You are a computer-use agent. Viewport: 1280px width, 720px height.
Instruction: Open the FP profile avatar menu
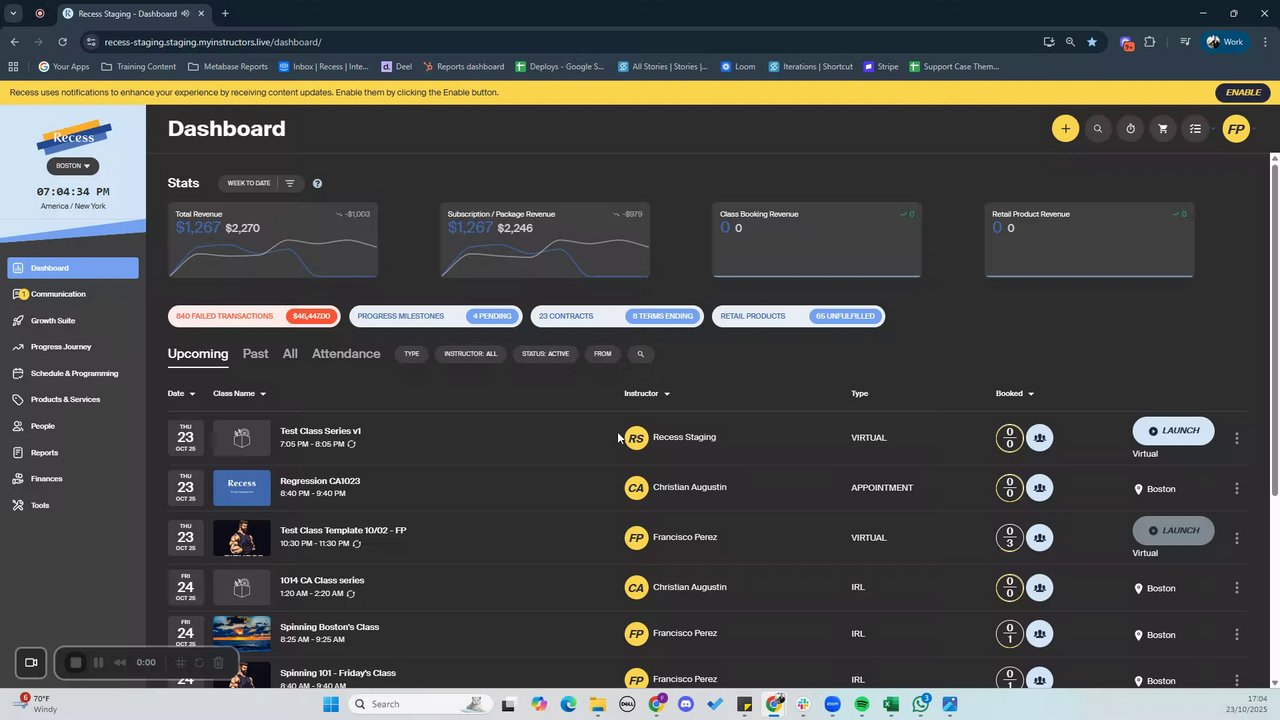click(1236, 129)
